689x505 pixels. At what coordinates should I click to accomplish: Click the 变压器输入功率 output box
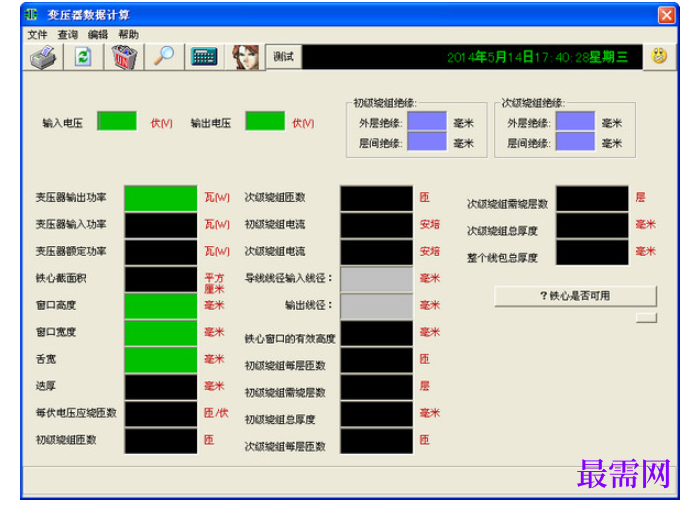tap(161, 225)
